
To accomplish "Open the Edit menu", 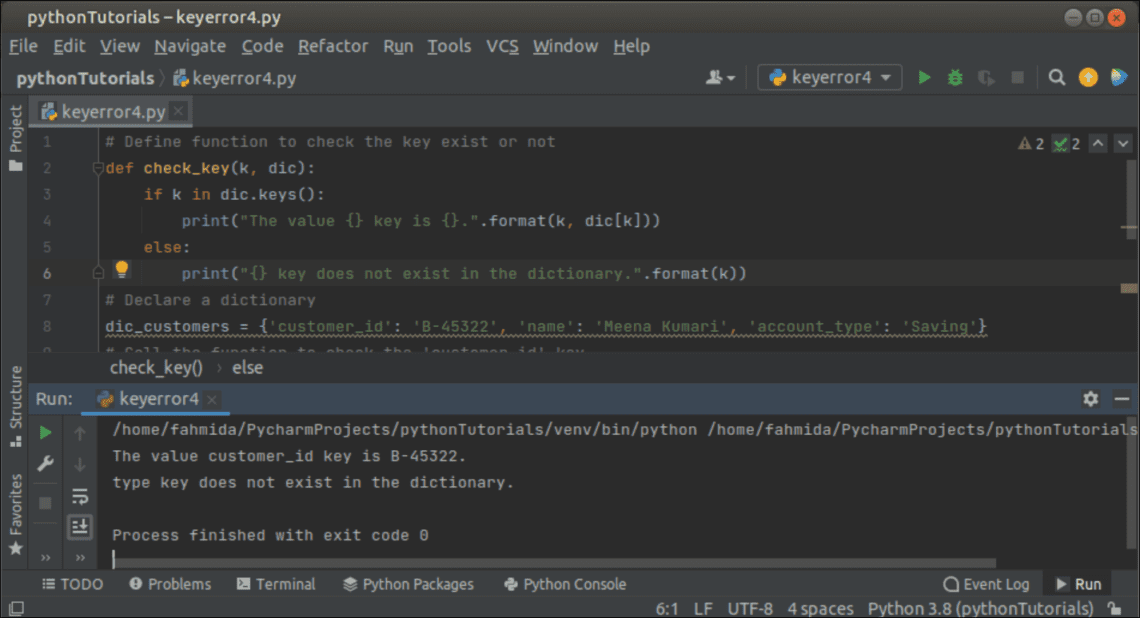I will 69,46.
